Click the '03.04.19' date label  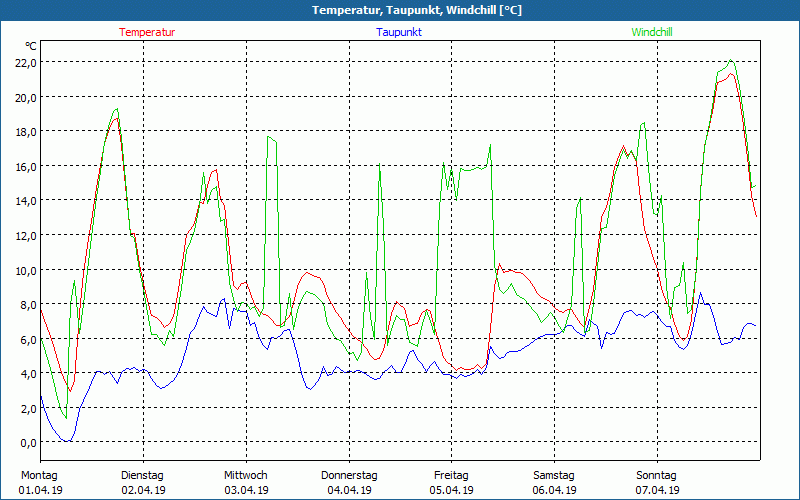[x=246, y=490]
